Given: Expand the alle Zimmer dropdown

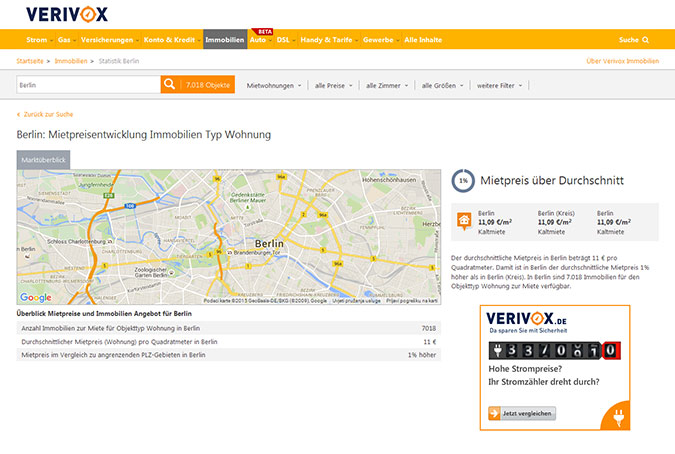Looking at the screenshot, I should click(x=387, y=86).
